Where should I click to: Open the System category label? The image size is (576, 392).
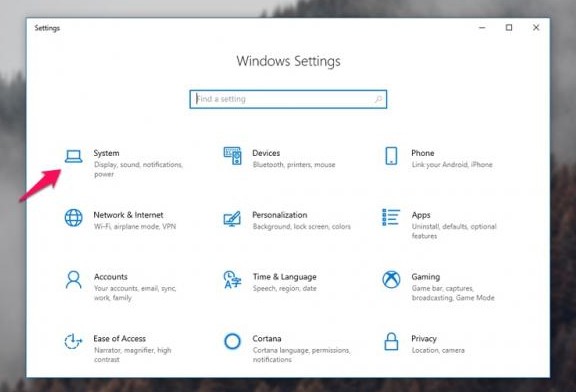106,153
